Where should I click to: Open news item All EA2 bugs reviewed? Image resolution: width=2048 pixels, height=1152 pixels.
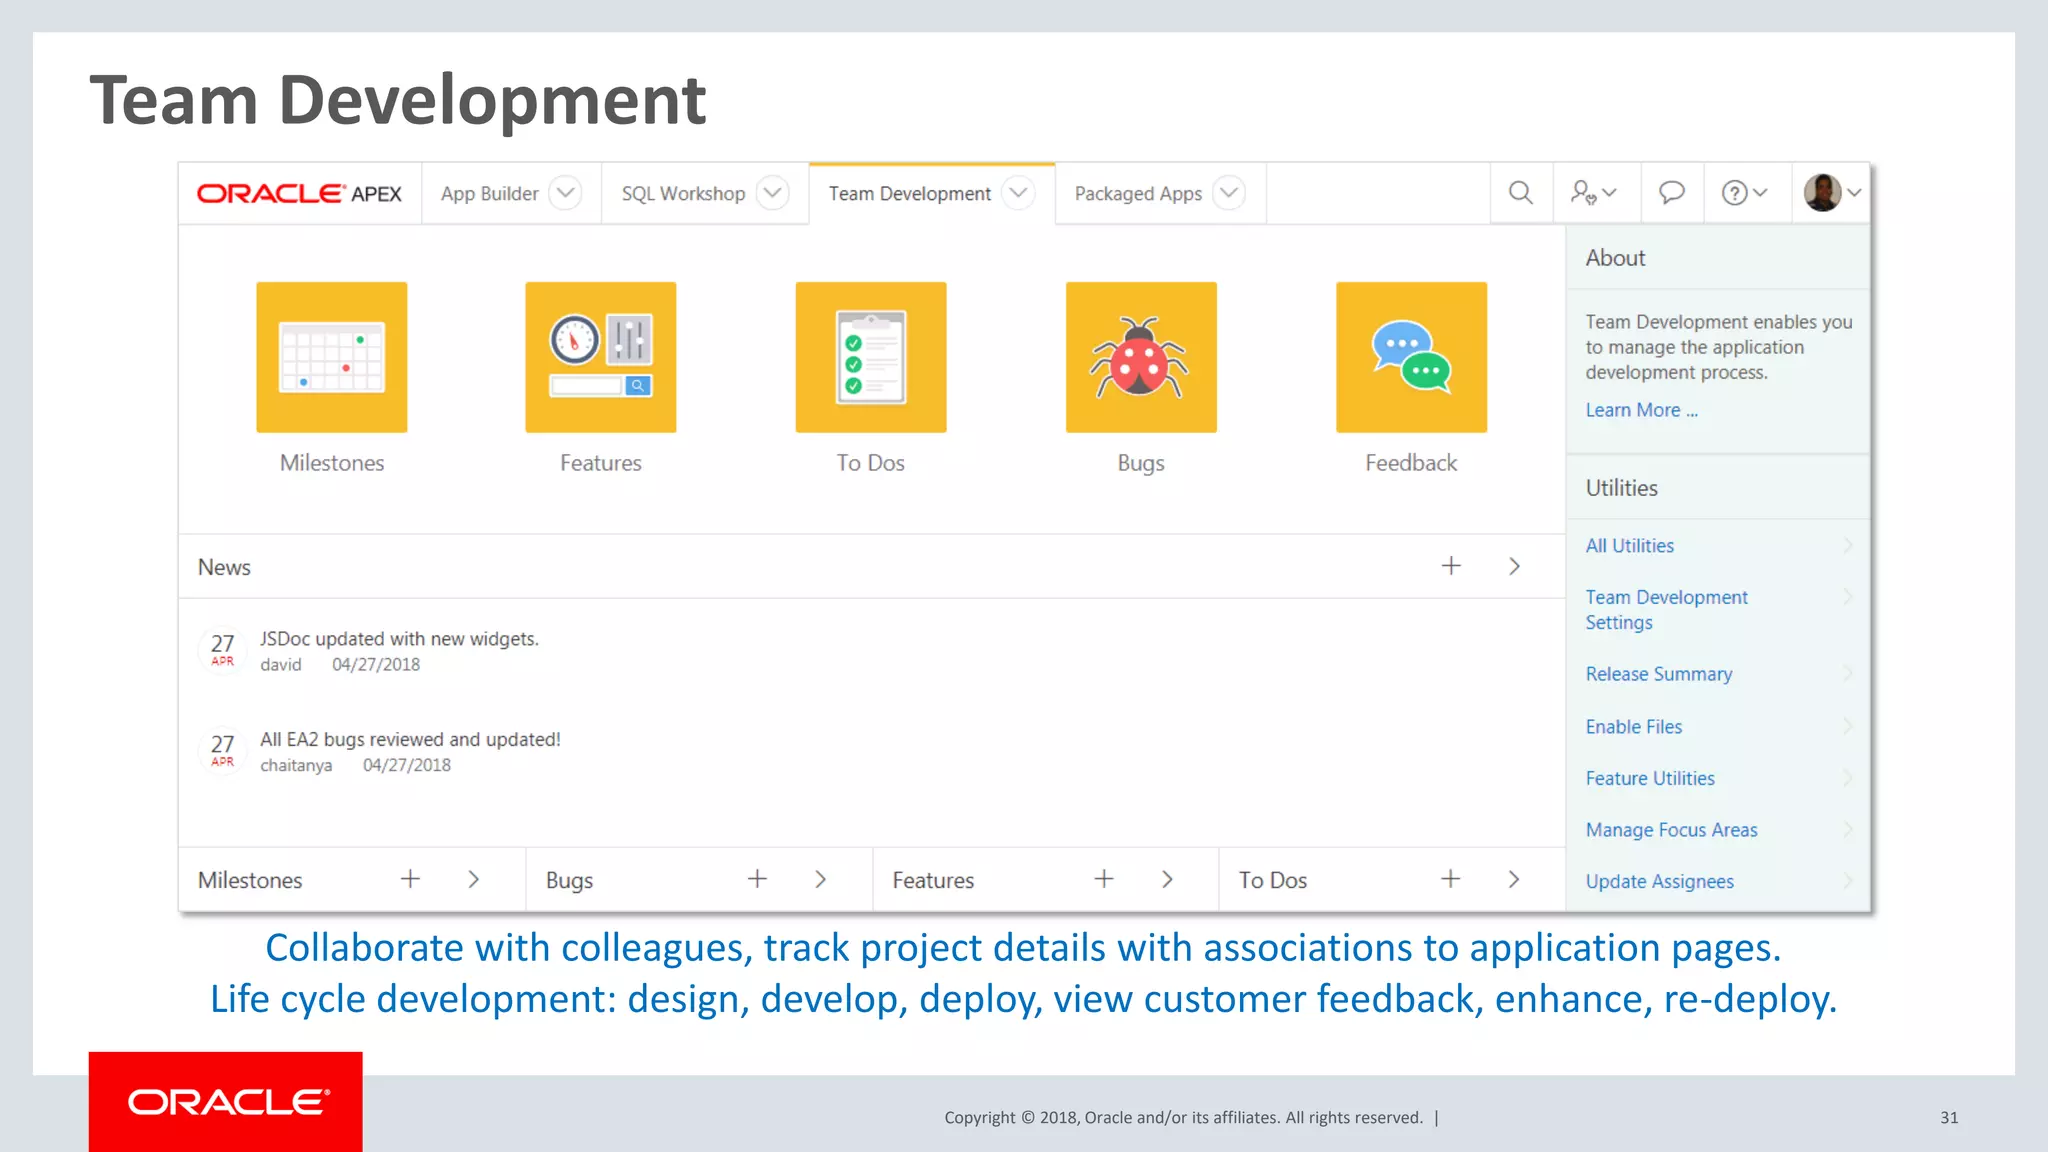pyautogui.click(x=410, y=739)
